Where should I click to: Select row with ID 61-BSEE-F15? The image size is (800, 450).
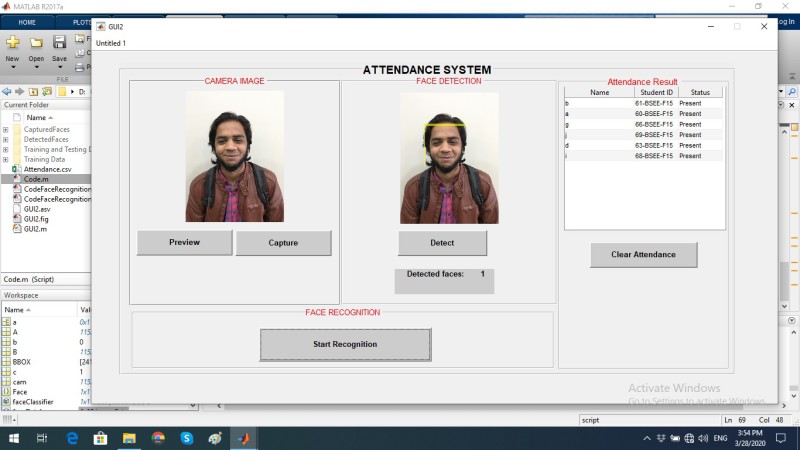pyautogui.click(x=643, y=103)
